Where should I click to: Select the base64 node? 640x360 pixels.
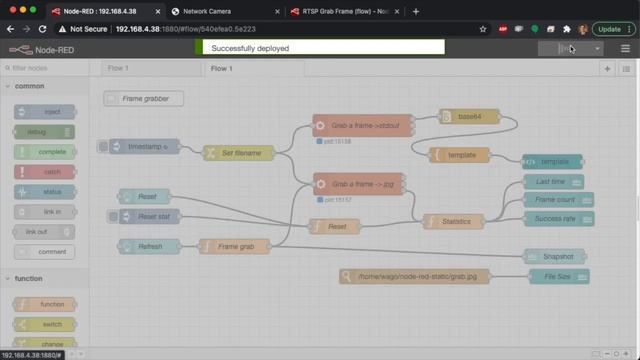[x=469, y=117]
